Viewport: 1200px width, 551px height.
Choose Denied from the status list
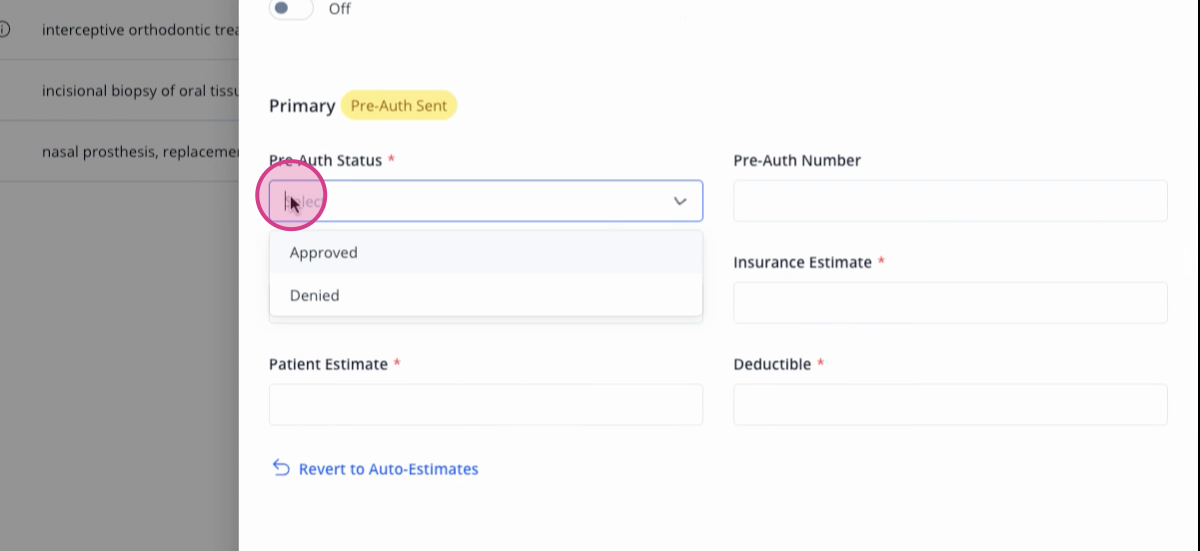click(486, 296)
